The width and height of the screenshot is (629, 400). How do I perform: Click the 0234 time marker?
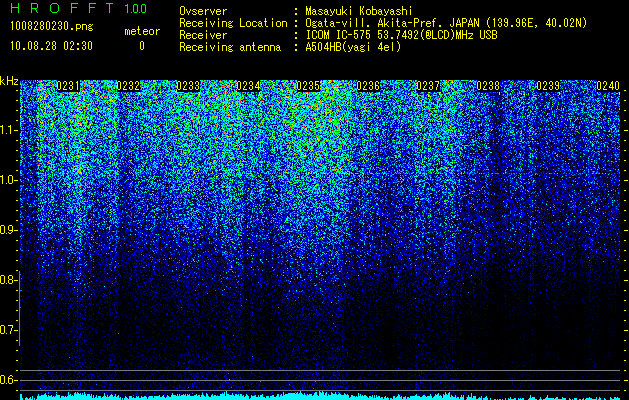point(248,86)
